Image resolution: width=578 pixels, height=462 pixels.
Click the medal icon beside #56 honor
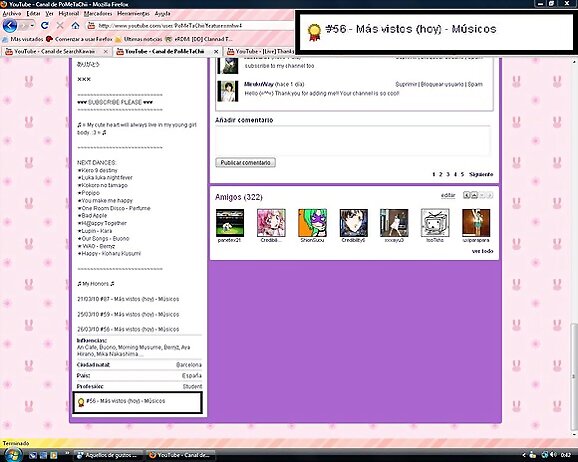click(x=81, y=402)
